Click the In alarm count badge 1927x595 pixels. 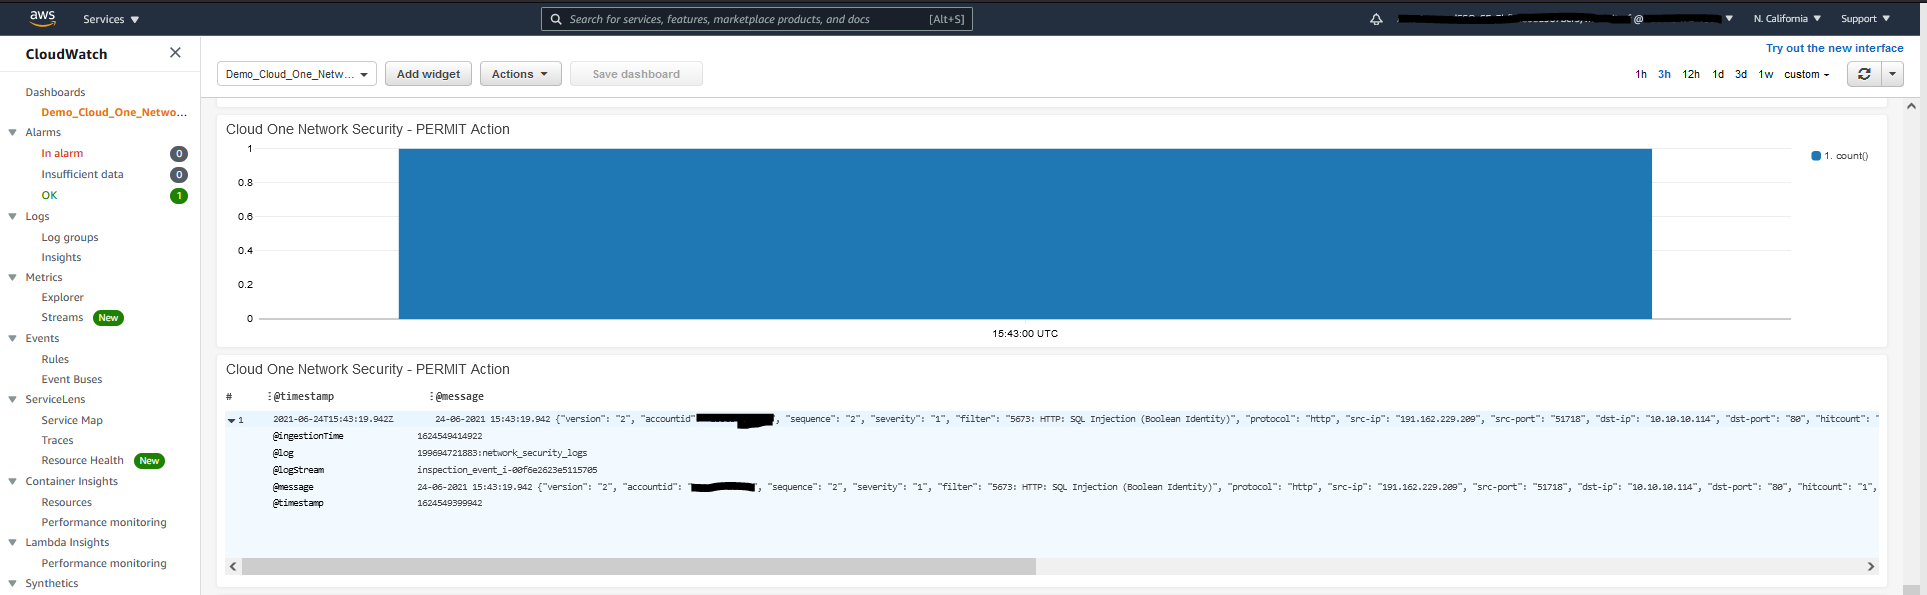179,154
